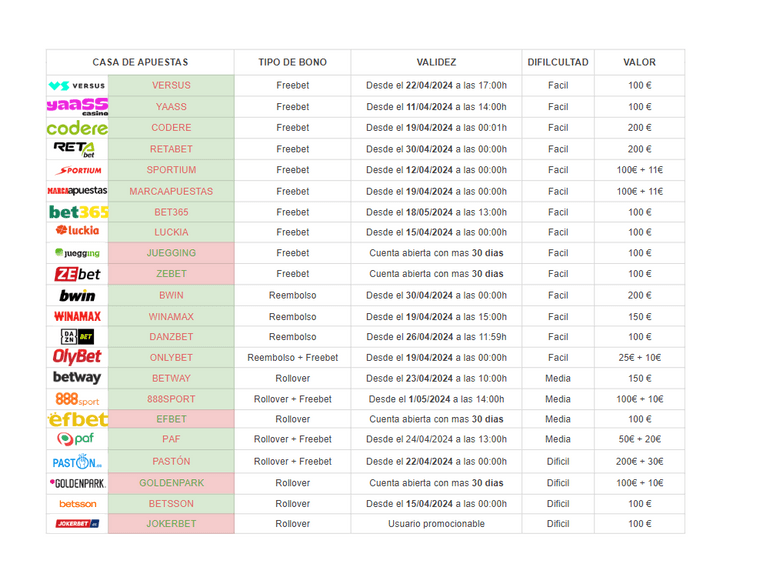Click the BETWAY name cell
This screenshot has width=760, height=584.
pos(171,379)
